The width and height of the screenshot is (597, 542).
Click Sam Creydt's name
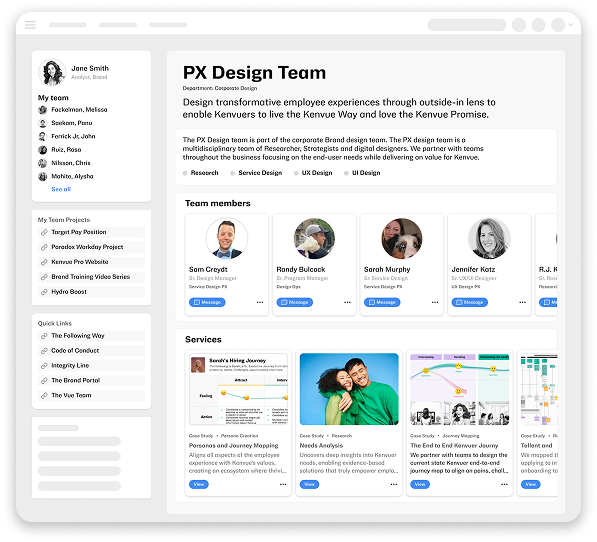(208, 269)
